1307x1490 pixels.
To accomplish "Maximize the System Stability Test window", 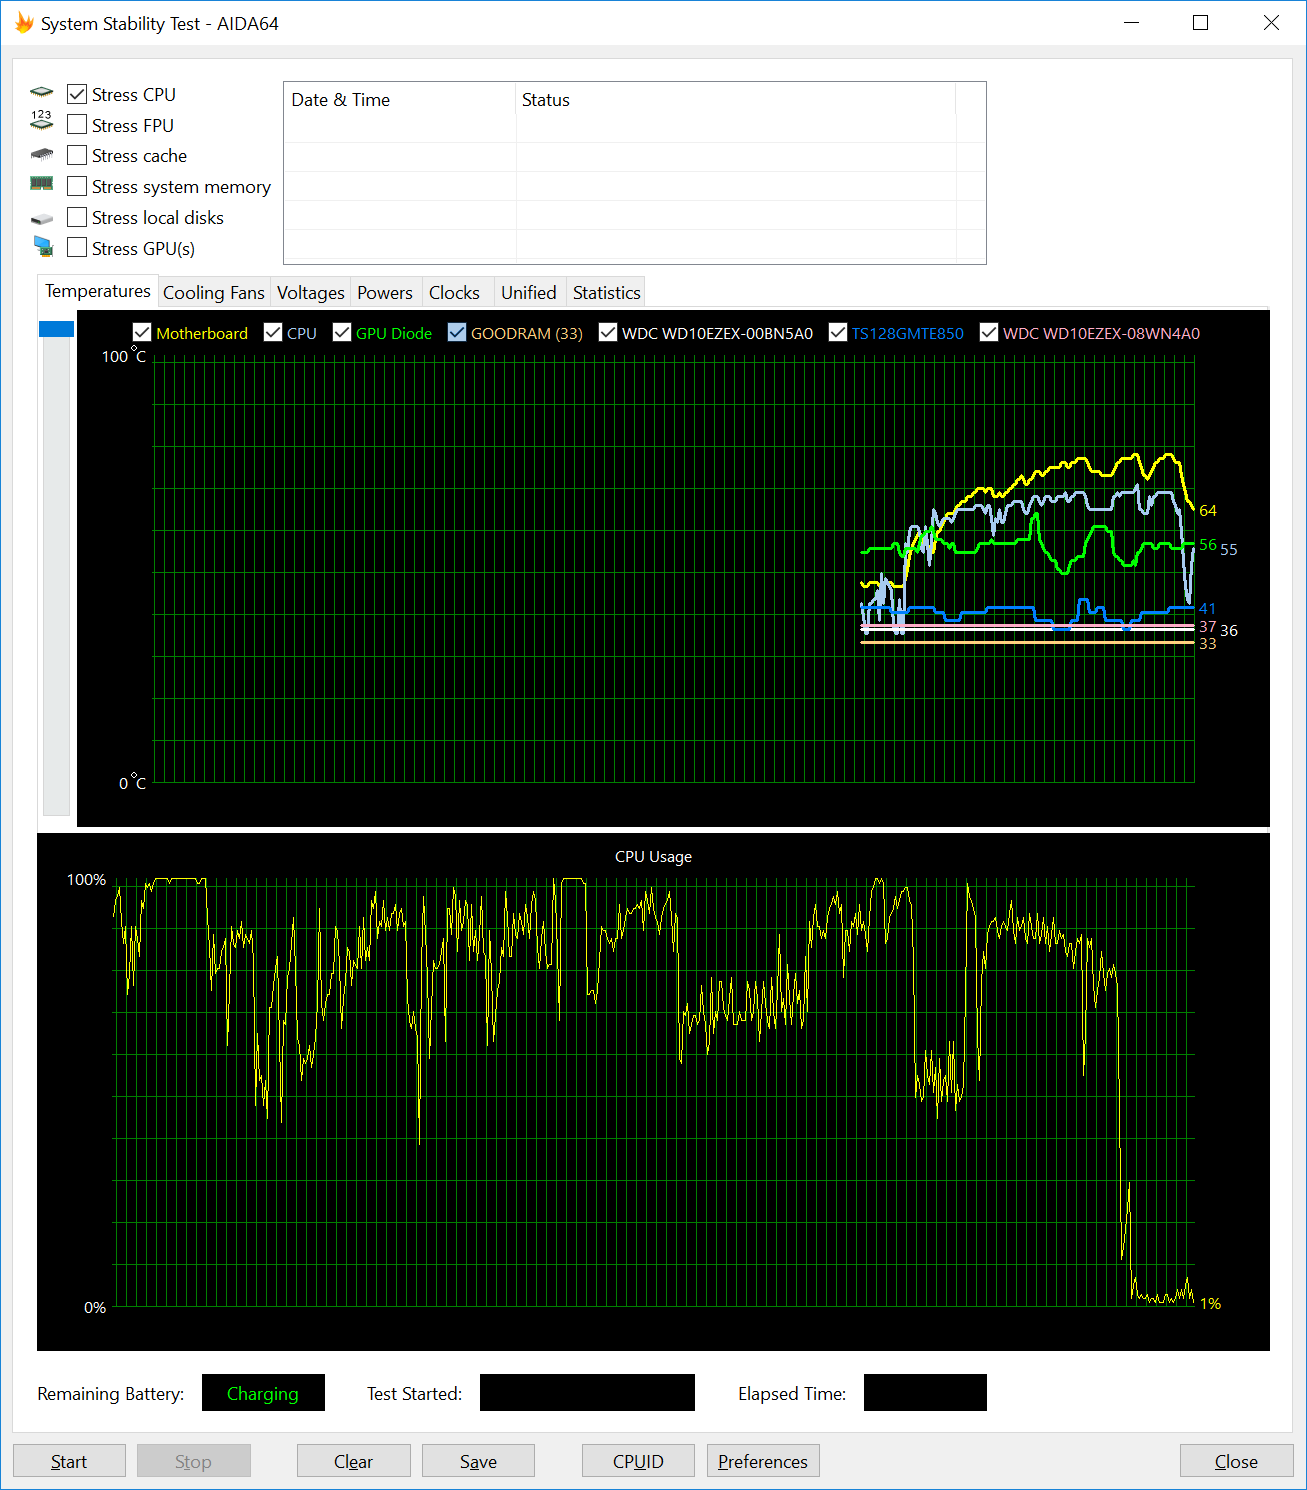I will pyautogui.click(x=1201, y=23).
